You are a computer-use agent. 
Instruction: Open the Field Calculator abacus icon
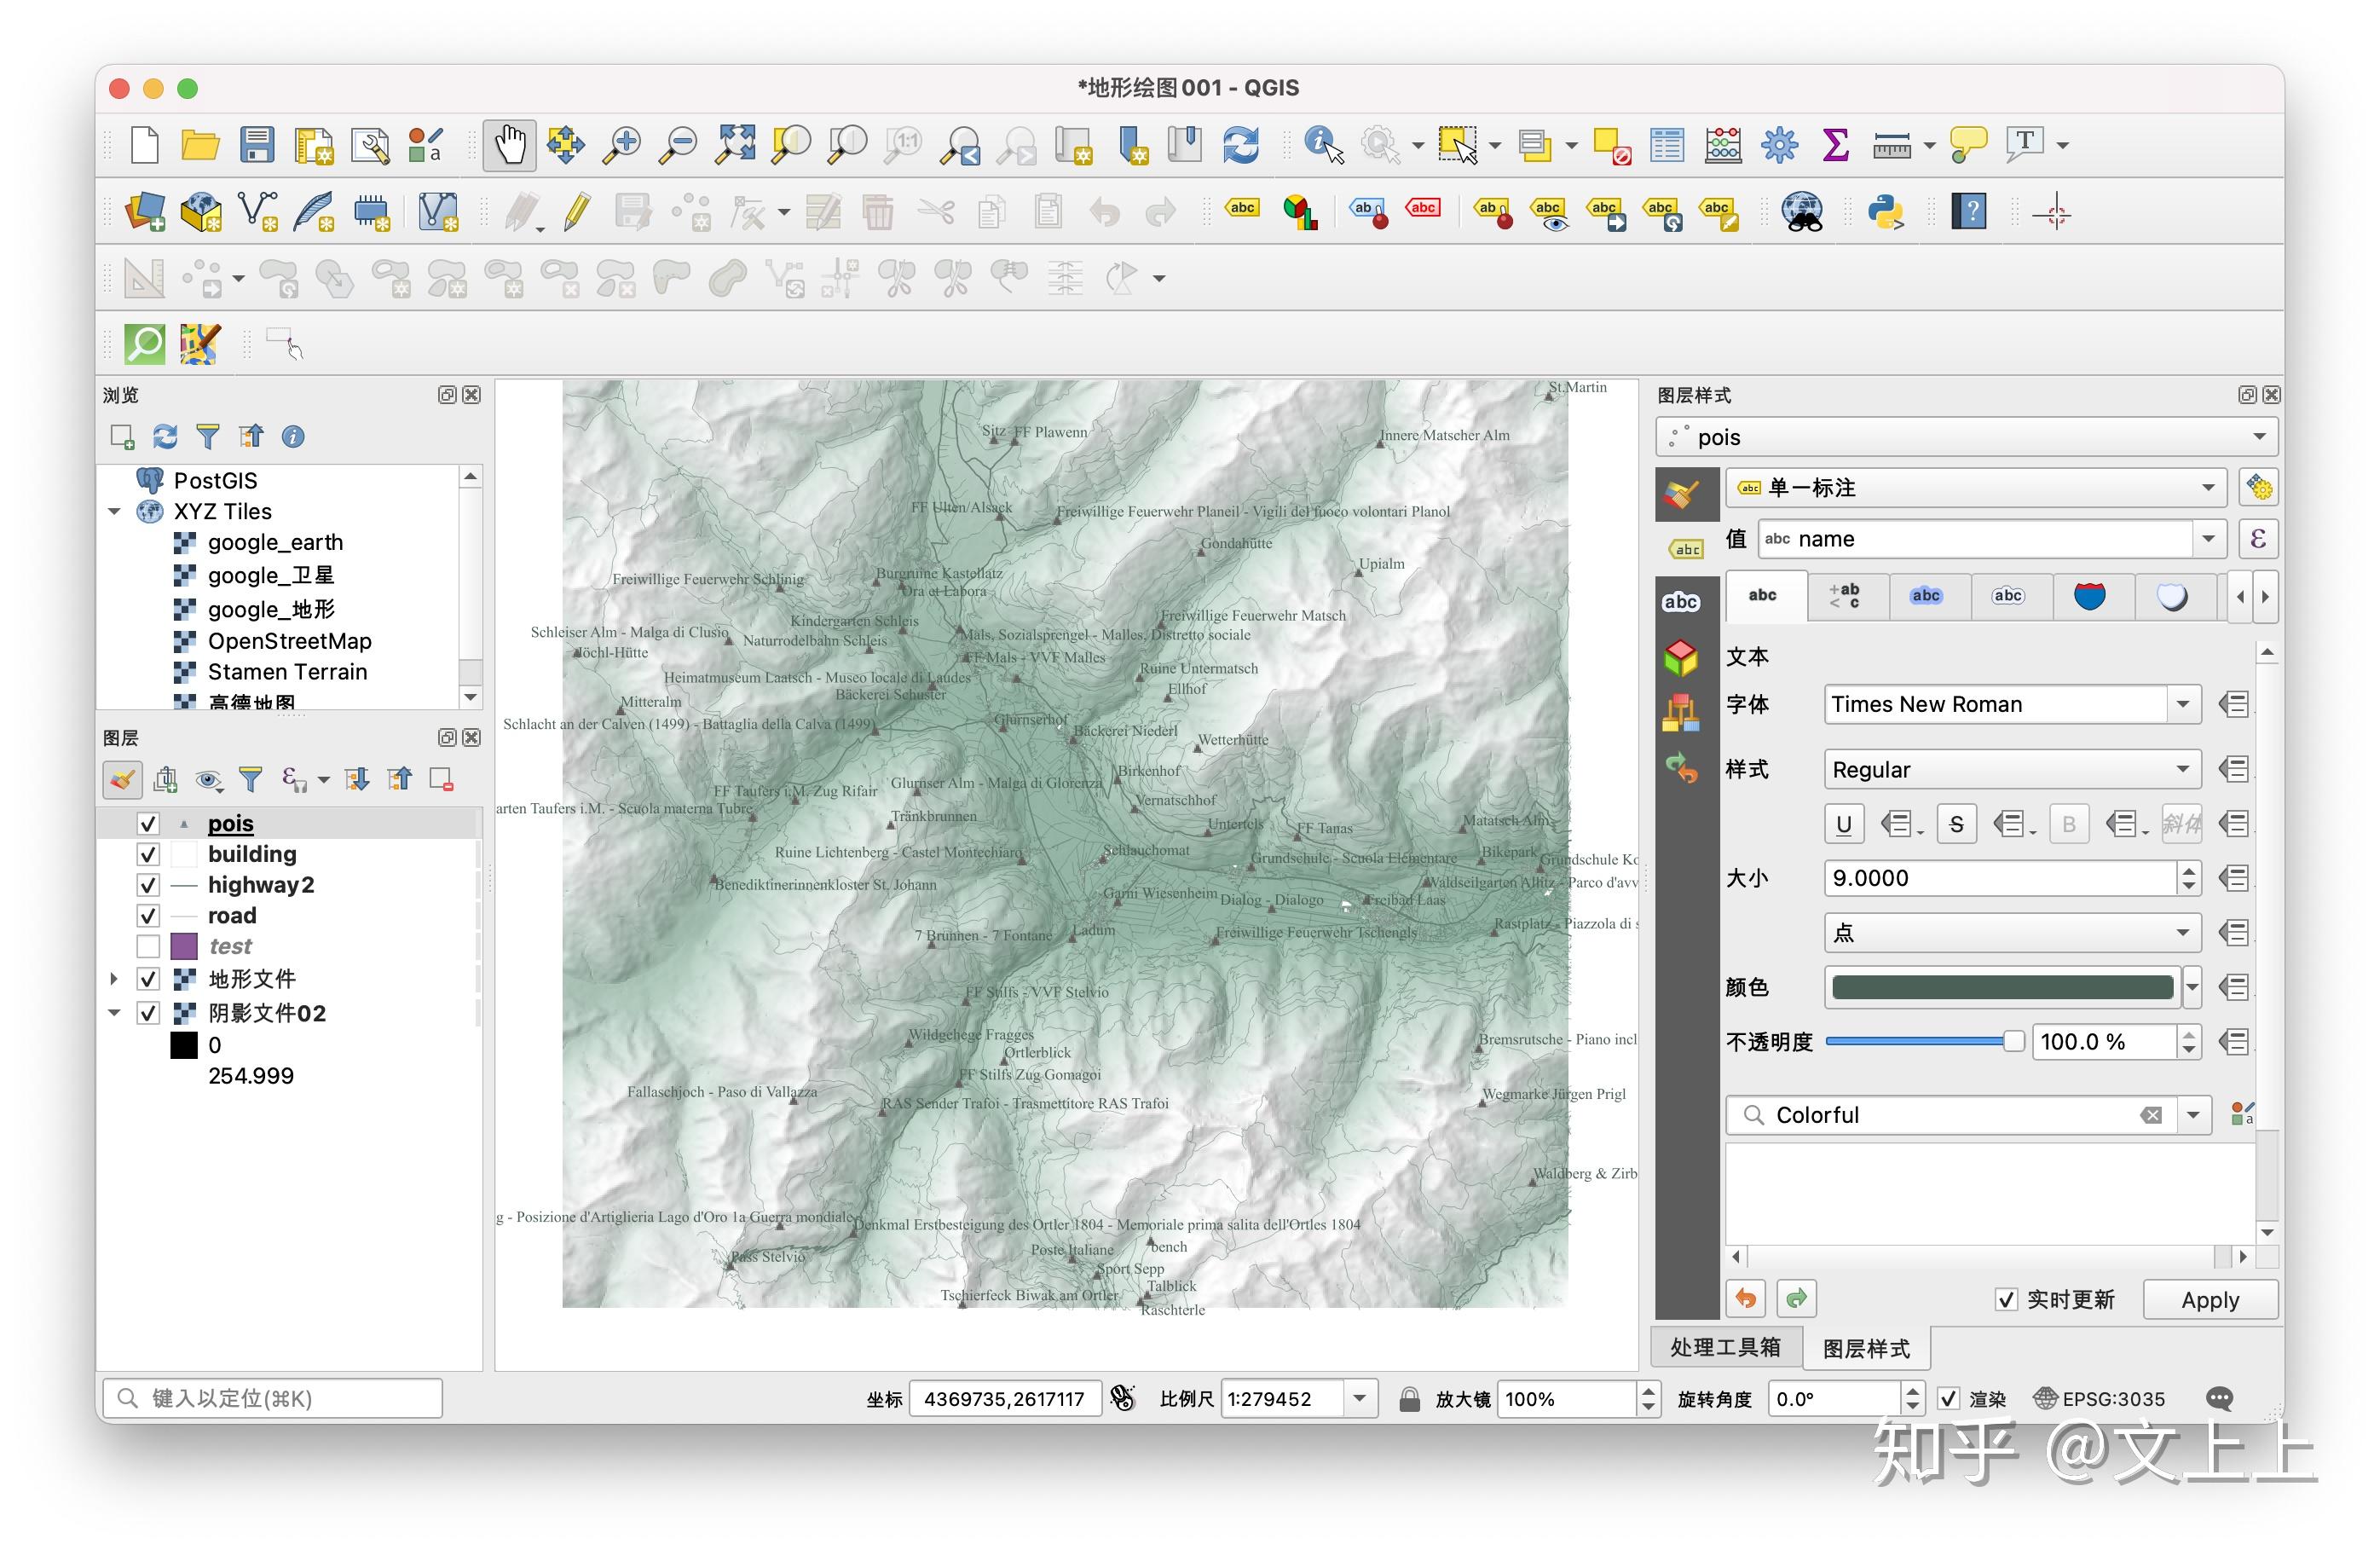point(1723,146)
